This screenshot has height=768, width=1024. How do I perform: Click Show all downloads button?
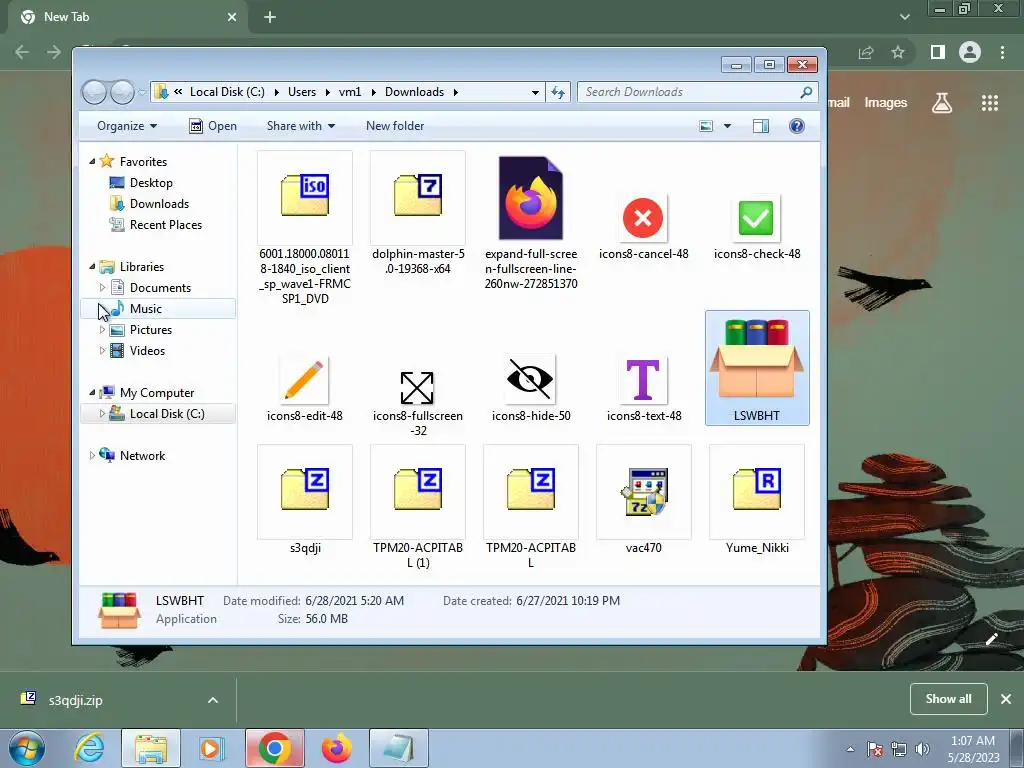click(948, 699)
